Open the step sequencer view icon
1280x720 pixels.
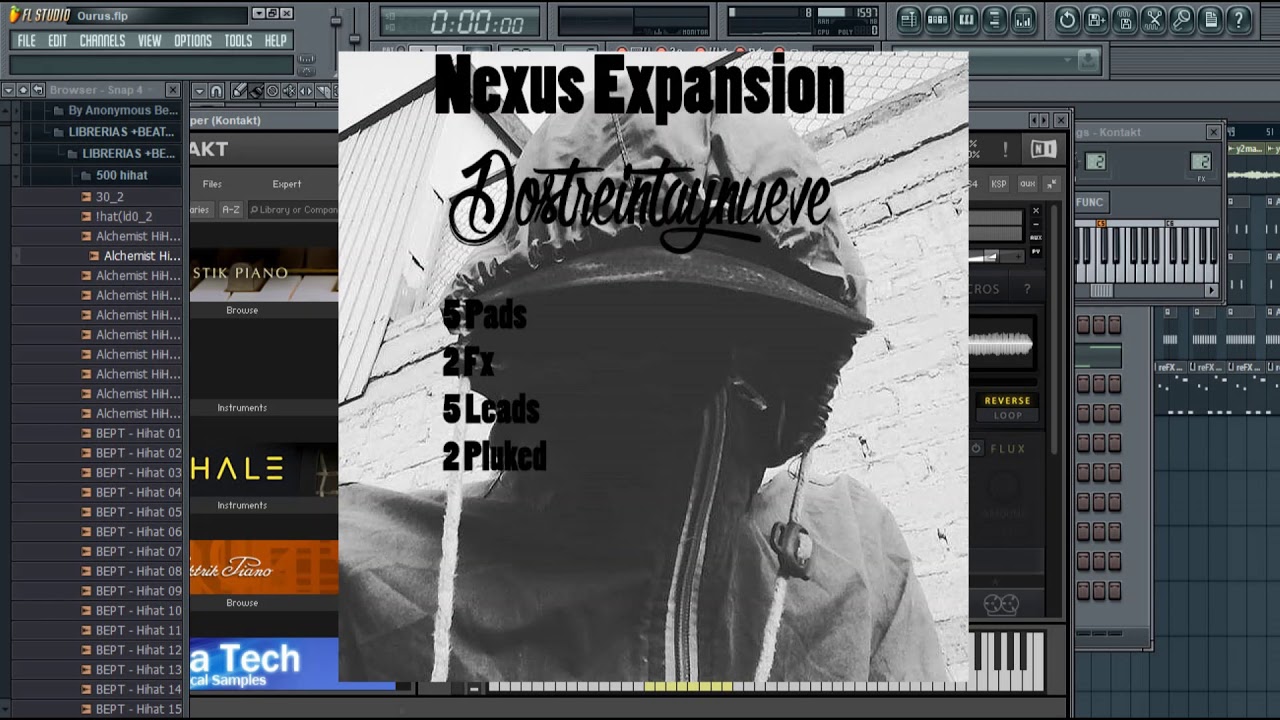[x=937, y=19]
